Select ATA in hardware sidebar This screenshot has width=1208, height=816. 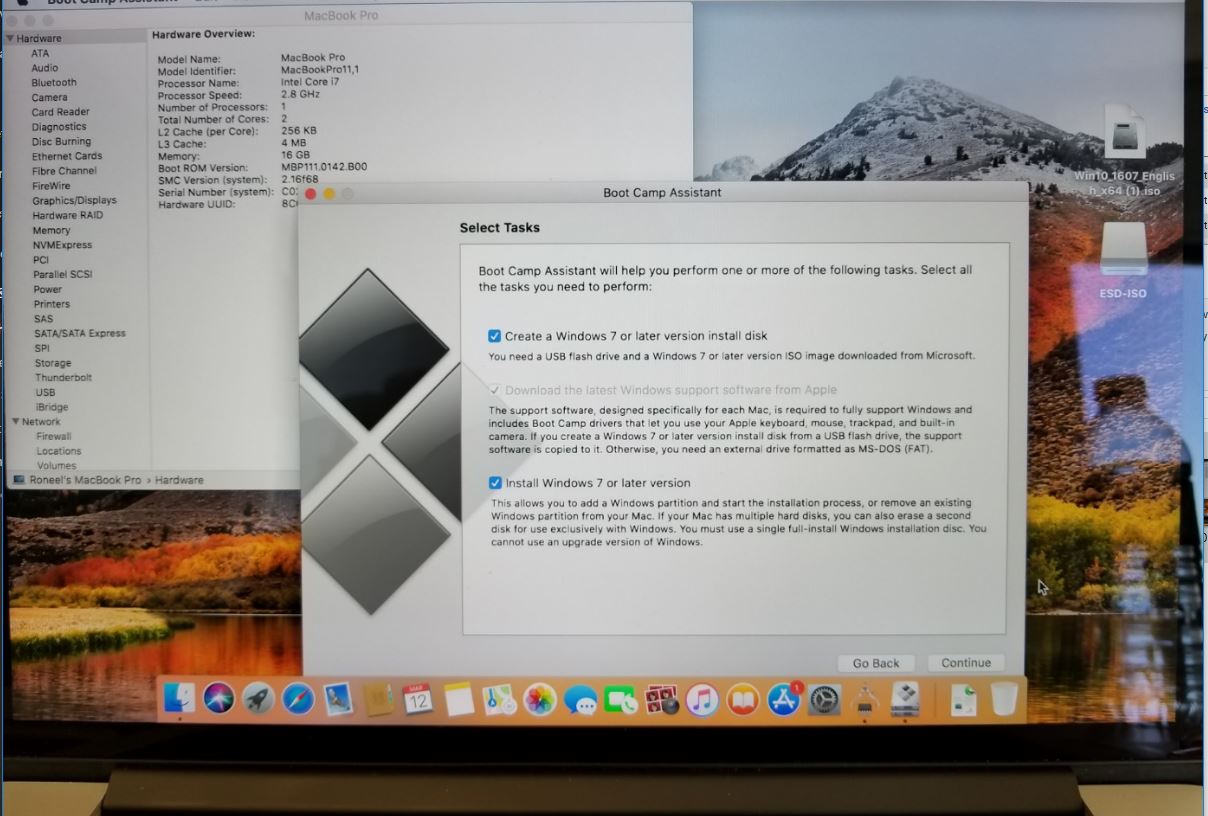coord(40,54)
